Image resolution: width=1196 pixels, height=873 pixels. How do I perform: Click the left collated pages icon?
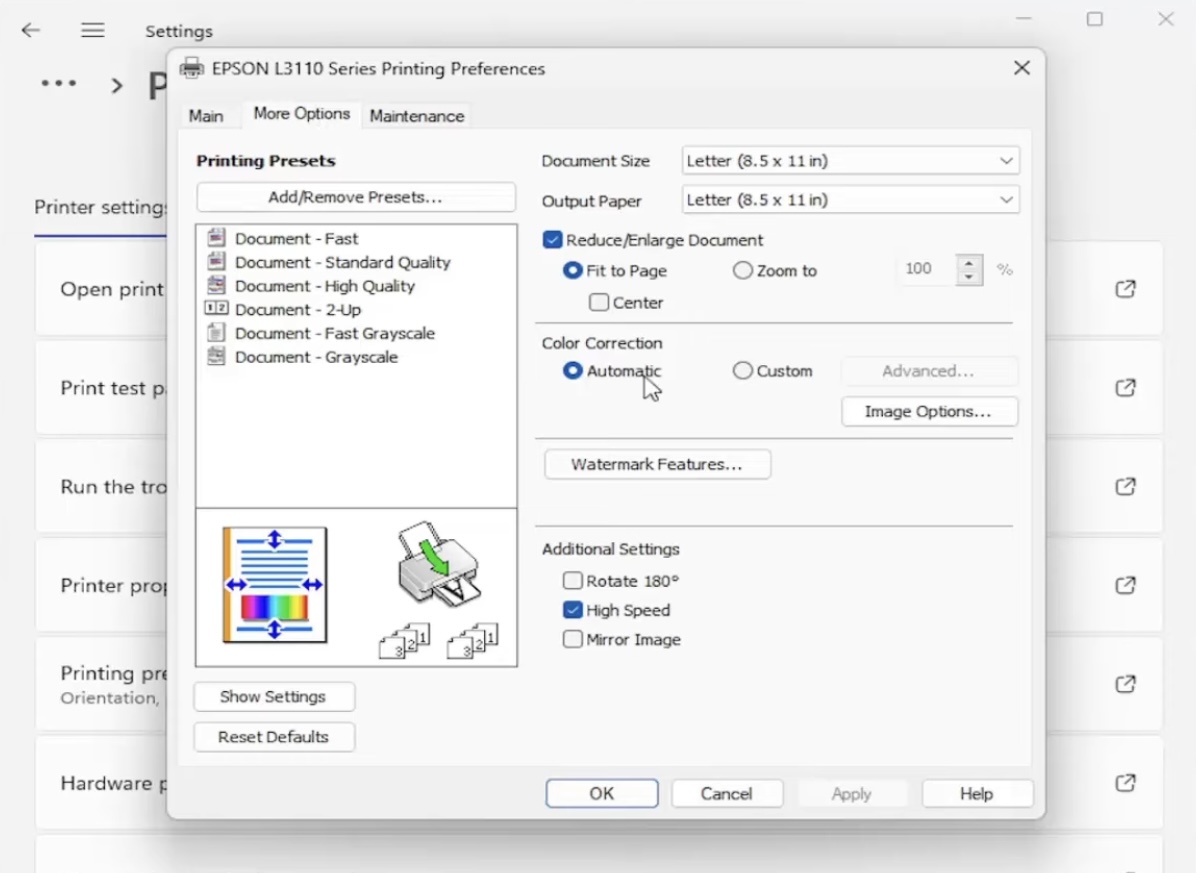click(405, 640)
